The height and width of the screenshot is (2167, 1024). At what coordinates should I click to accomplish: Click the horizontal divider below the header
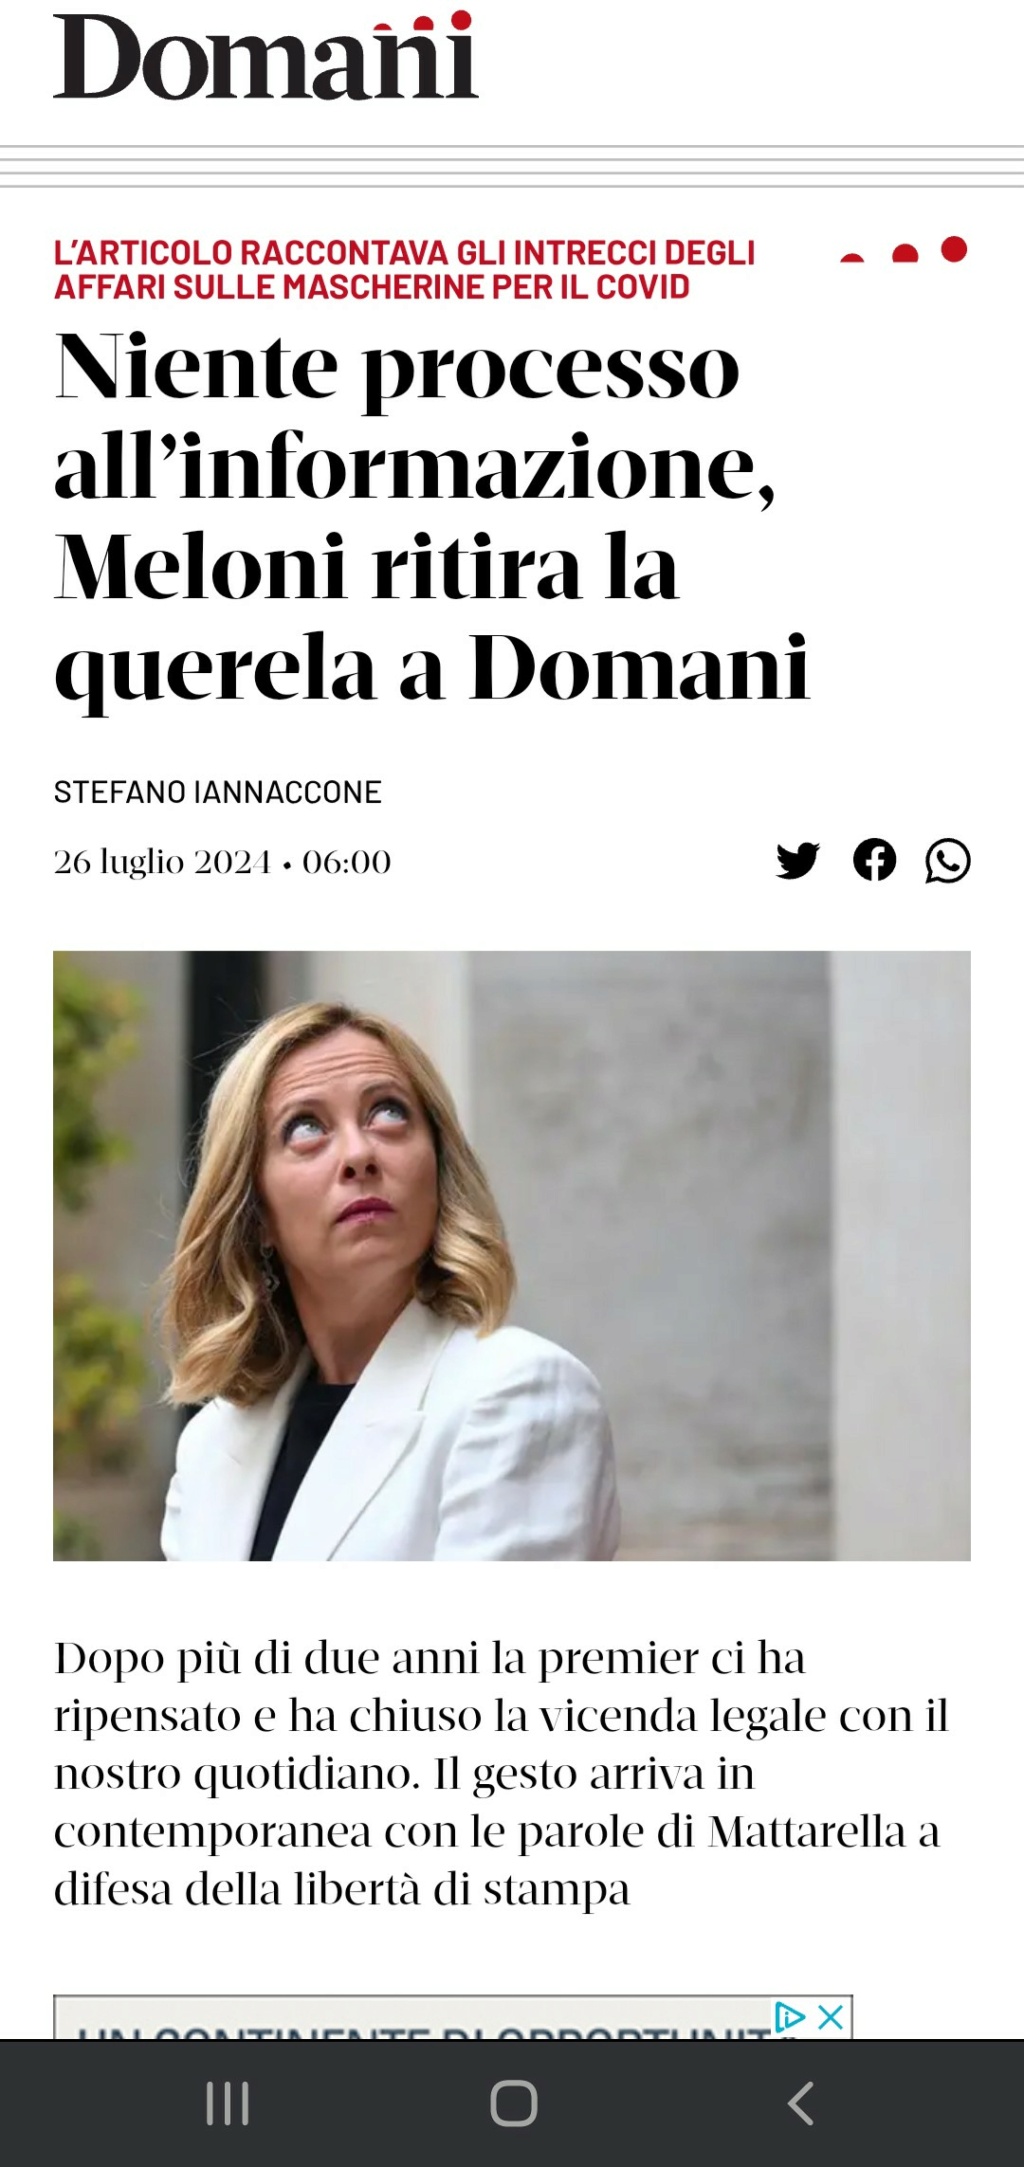pos(512,166)
